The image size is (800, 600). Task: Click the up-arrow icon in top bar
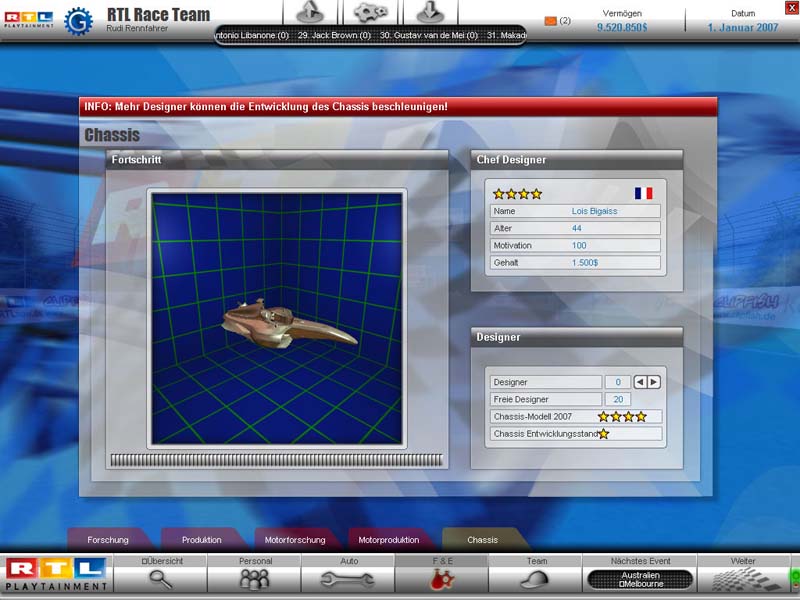pyautogui.click(x=310, y=12)
